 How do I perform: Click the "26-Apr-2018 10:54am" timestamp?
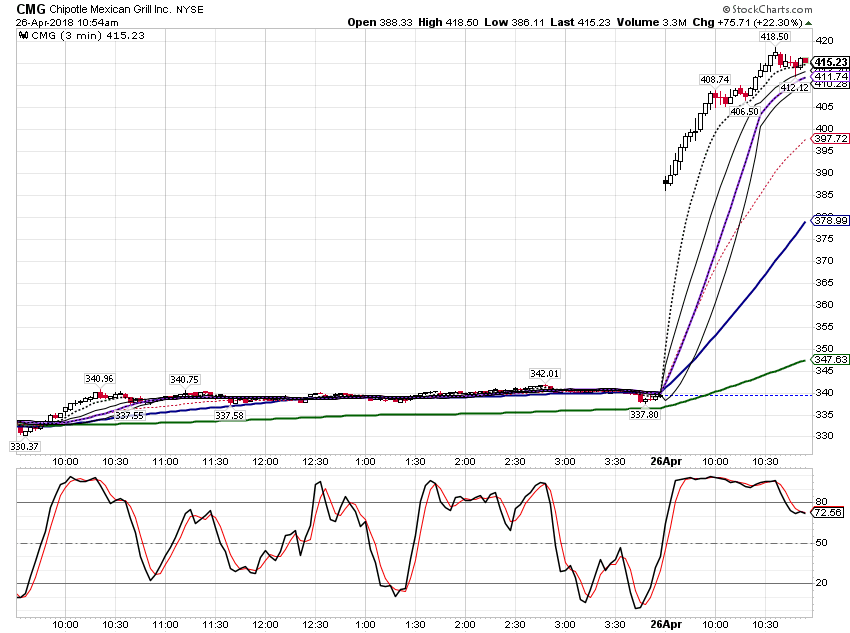pos(67,23)
